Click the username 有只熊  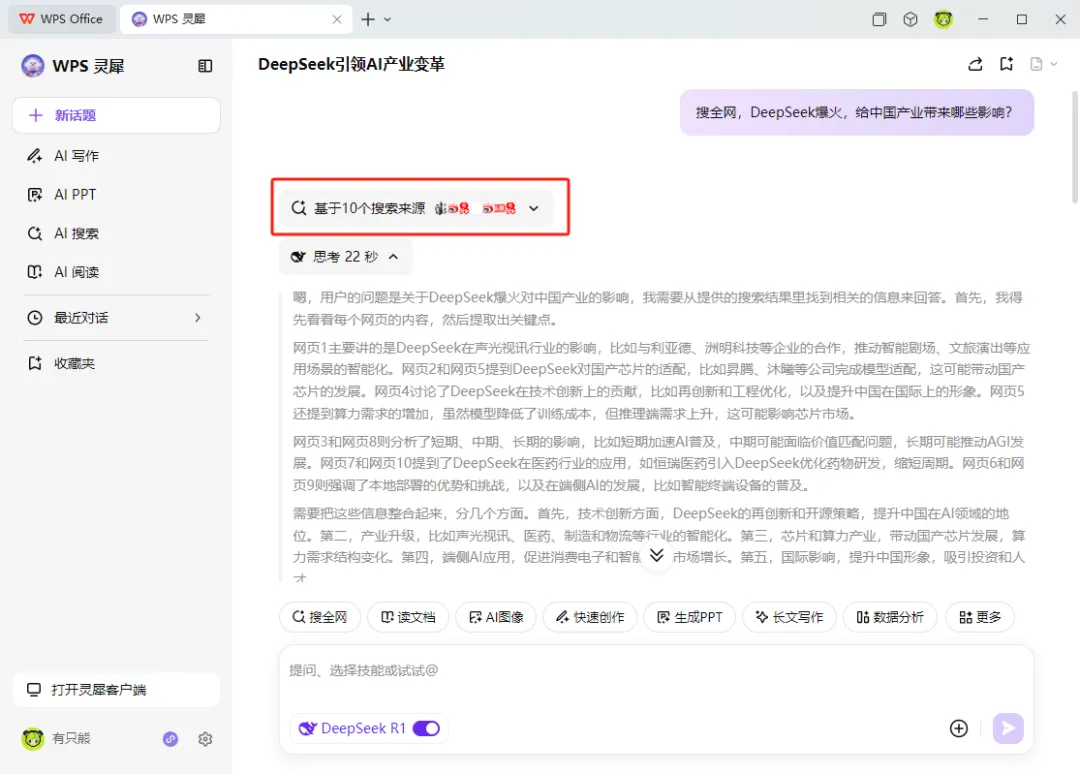pos(71,739)
